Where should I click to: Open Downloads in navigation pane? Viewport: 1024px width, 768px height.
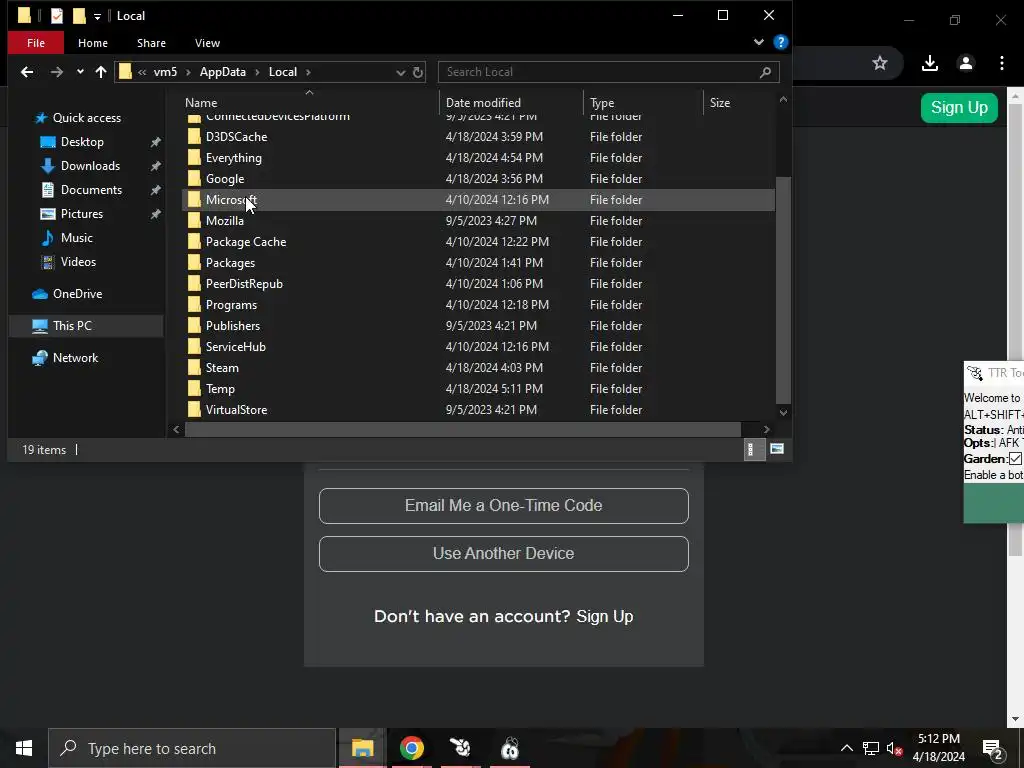click(x=90, y=166)
